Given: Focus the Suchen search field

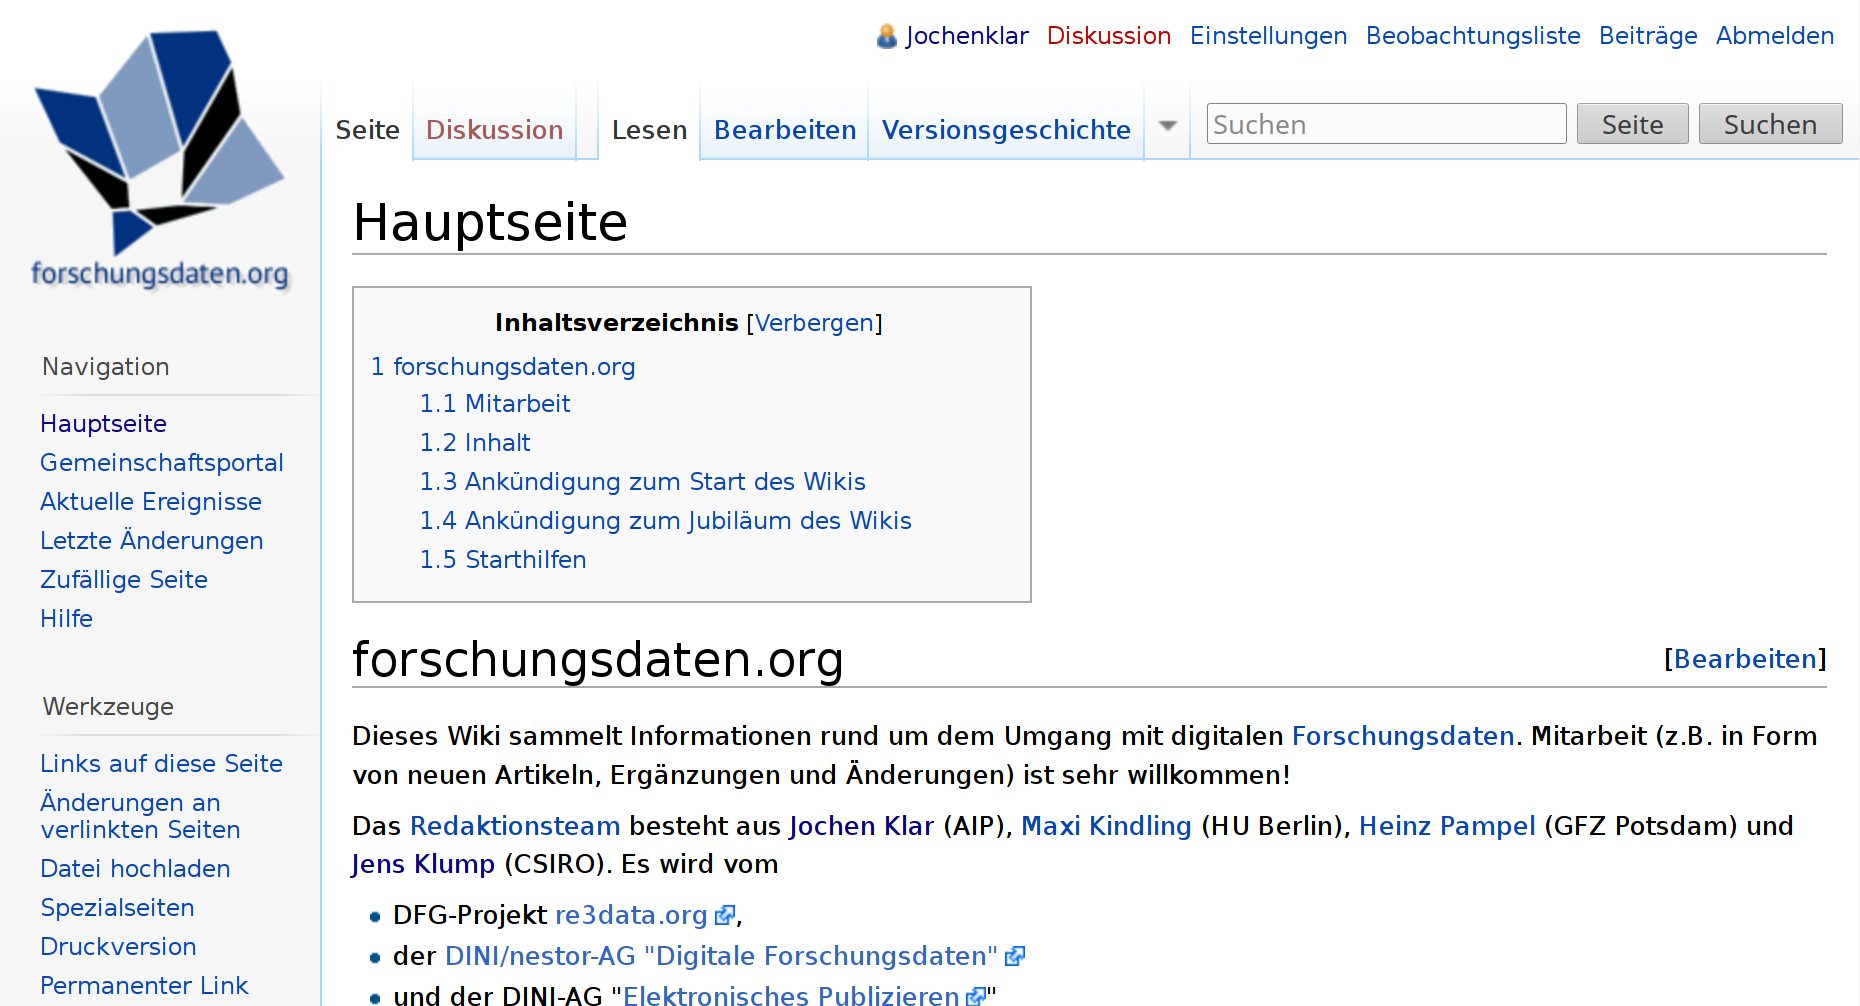Looking at the screenshot, I should 1386,124.
